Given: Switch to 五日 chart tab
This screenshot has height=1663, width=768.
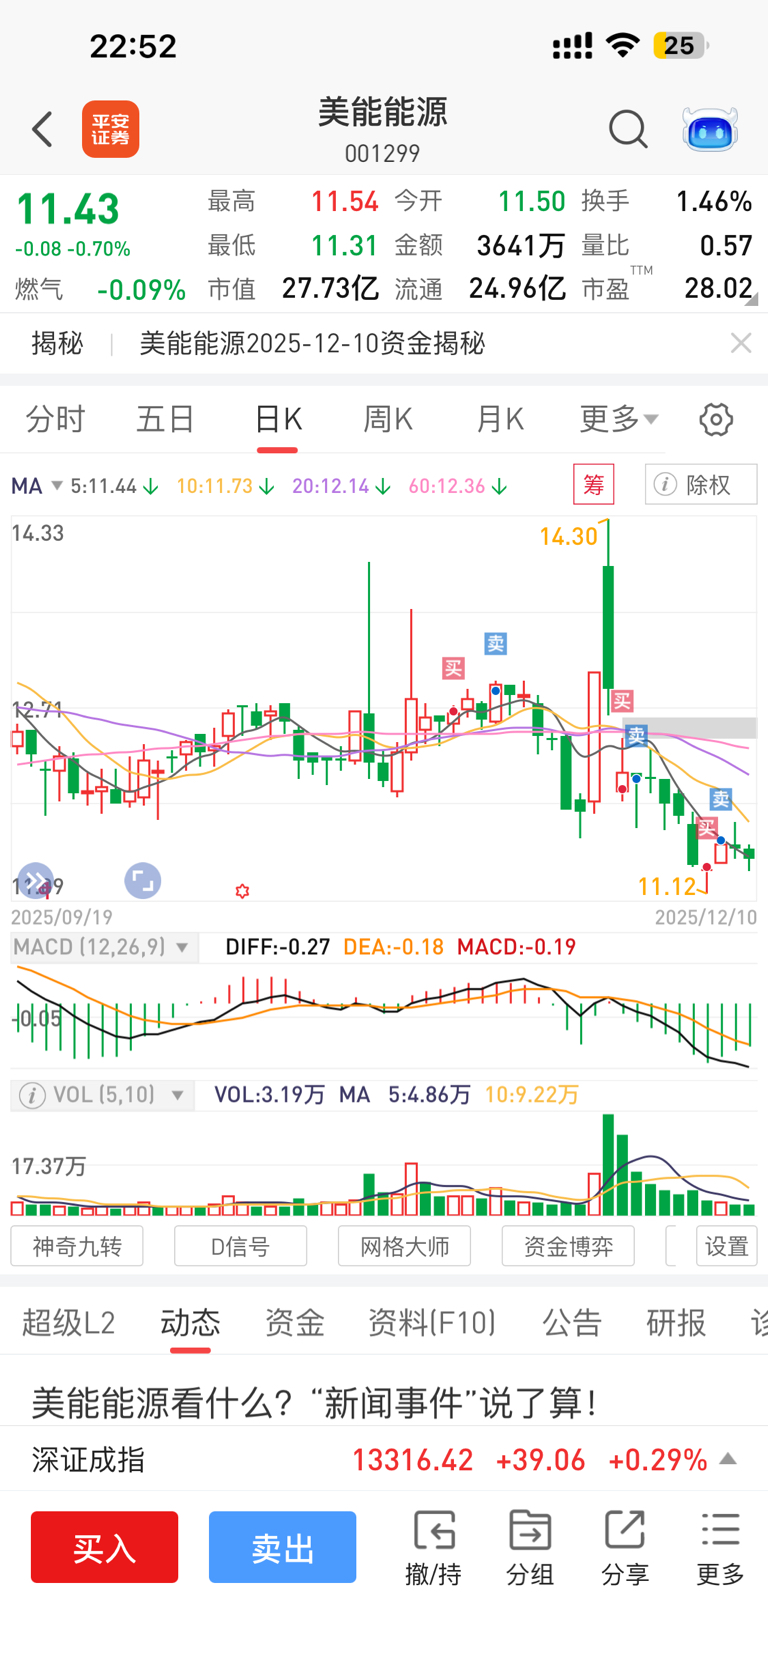Looking at the screenshot, I should [165, 419].
